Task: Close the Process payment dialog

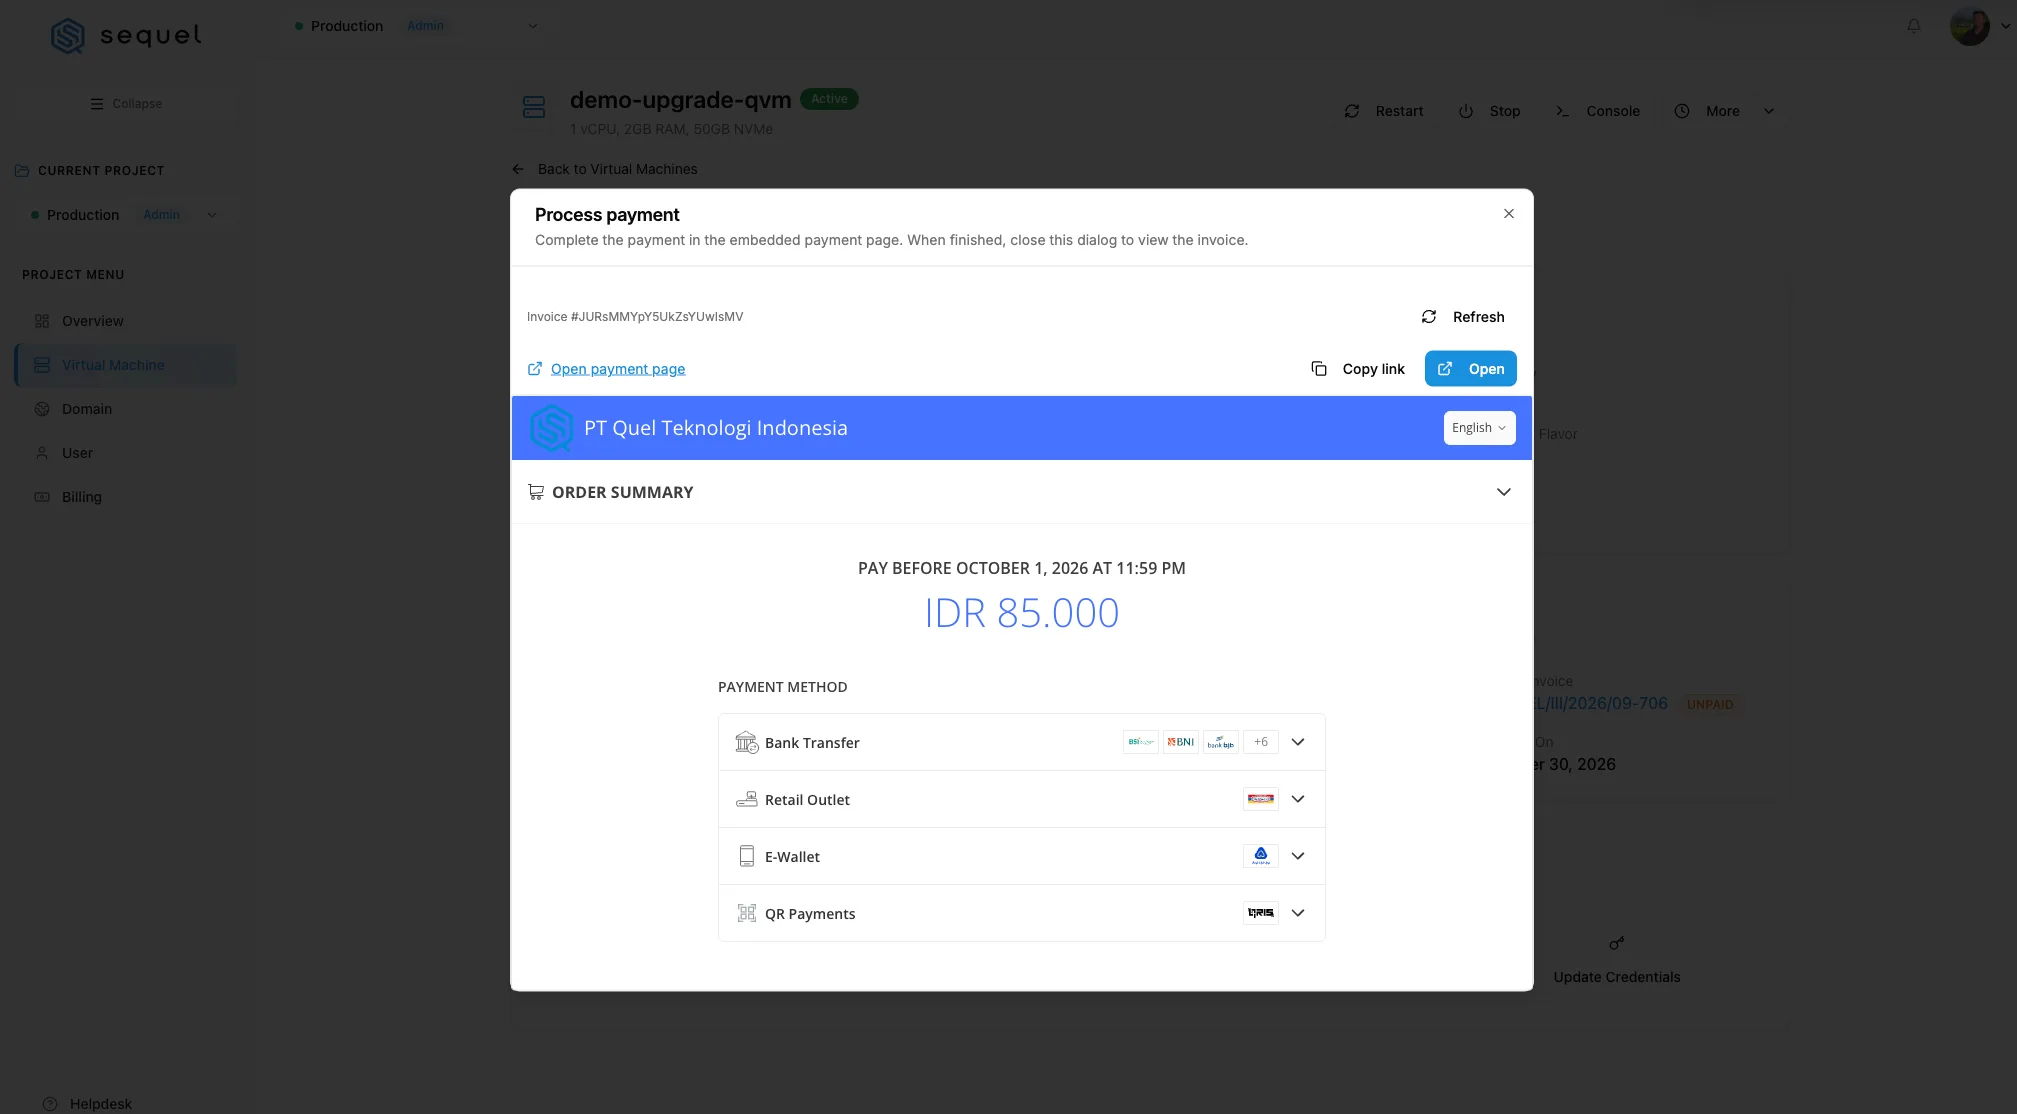Action: 1509,214
